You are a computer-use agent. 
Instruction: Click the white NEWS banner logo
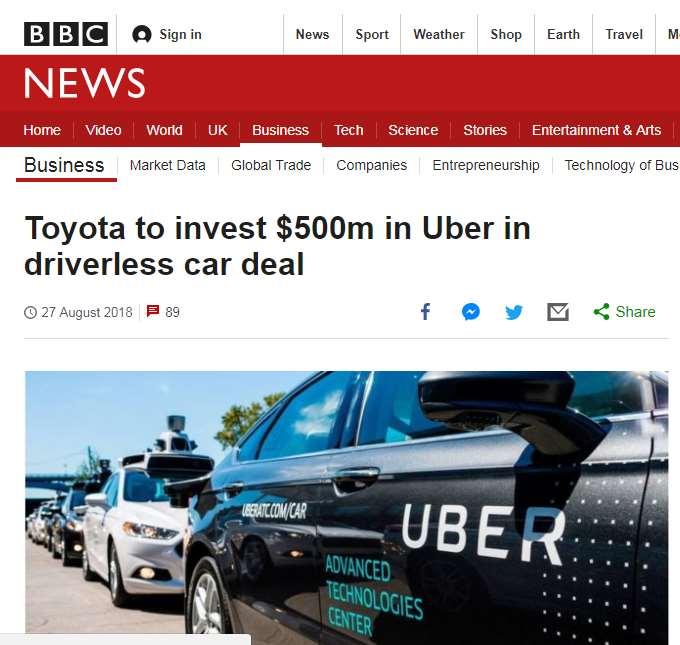(x=85, y=83)
